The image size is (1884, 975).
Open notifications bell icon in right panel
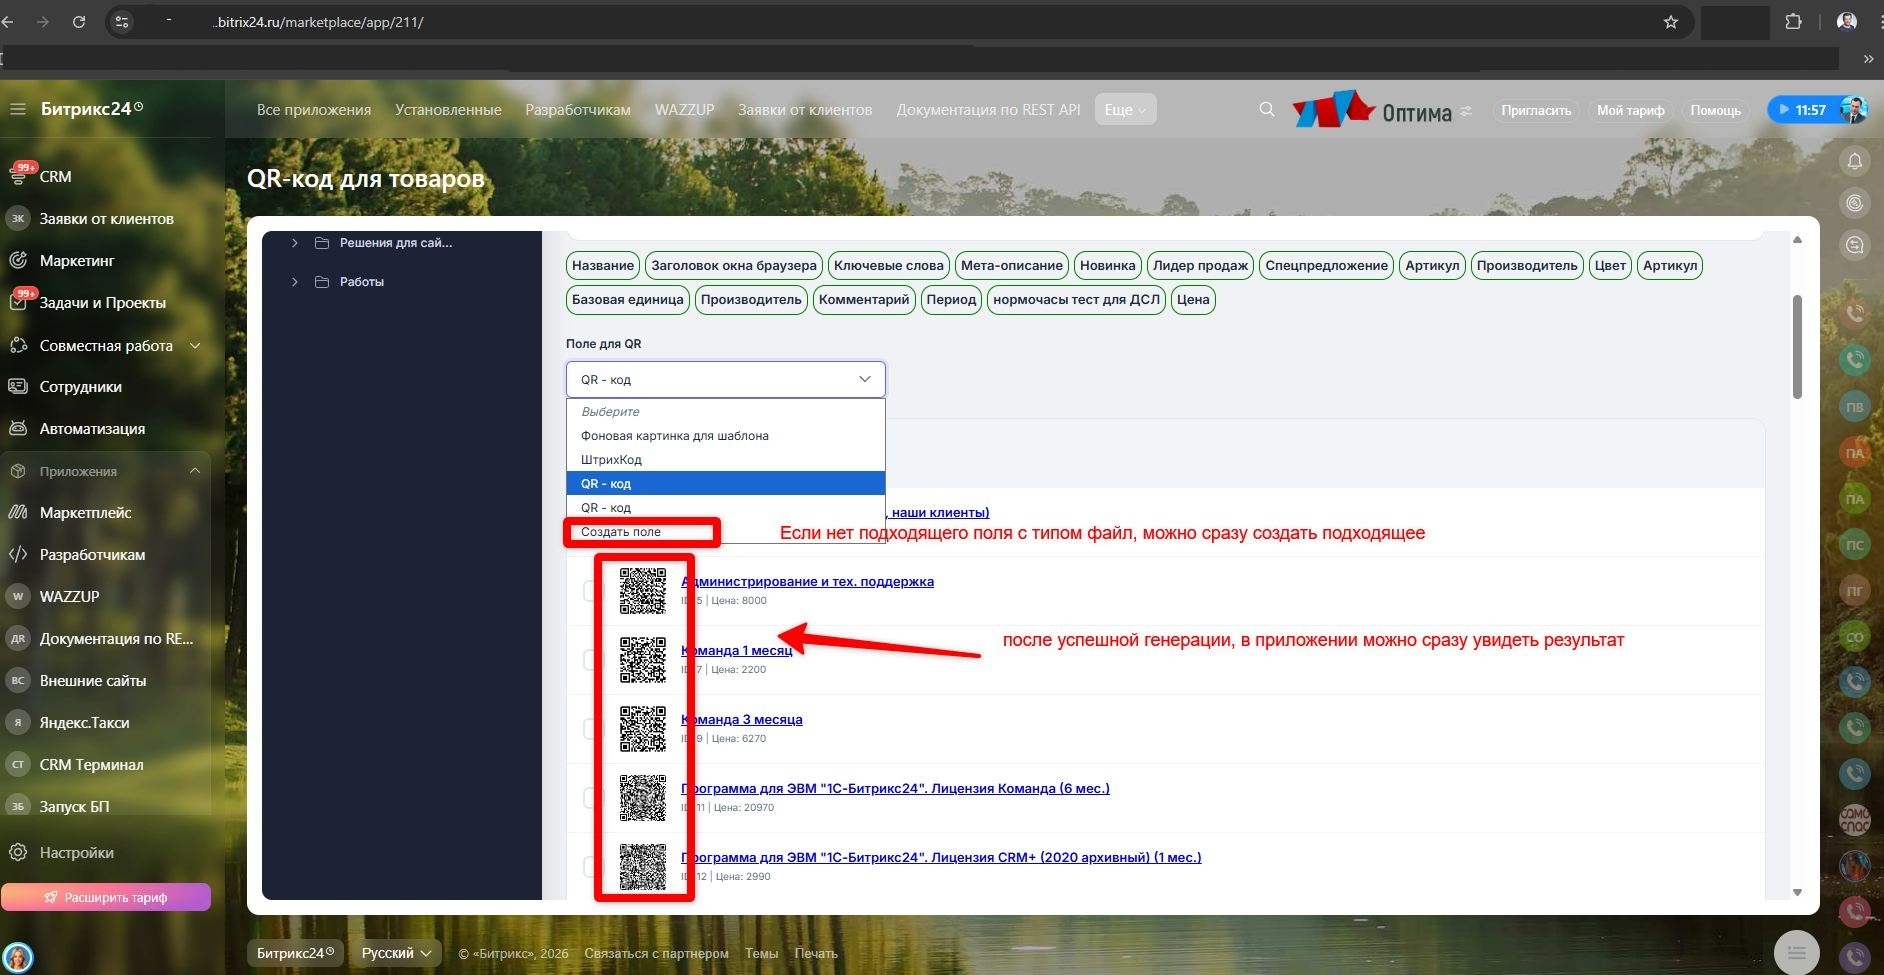pos(1854,161)
